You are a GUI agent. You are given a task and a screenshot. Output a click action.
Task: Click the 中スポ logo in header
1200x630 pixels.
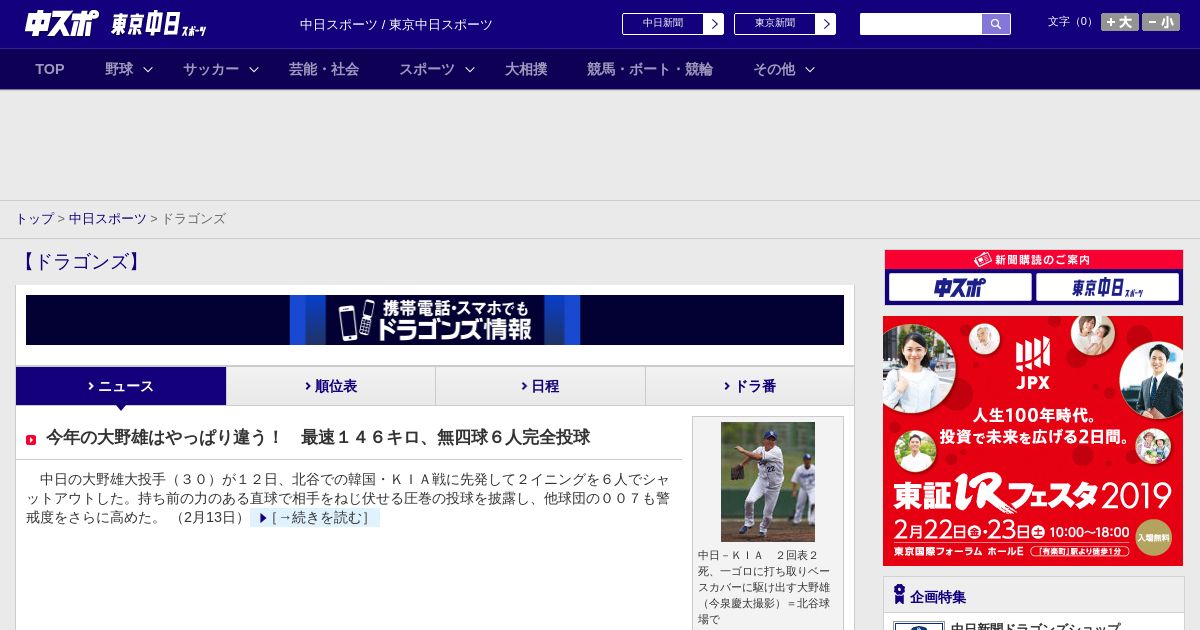coord(61,23)
